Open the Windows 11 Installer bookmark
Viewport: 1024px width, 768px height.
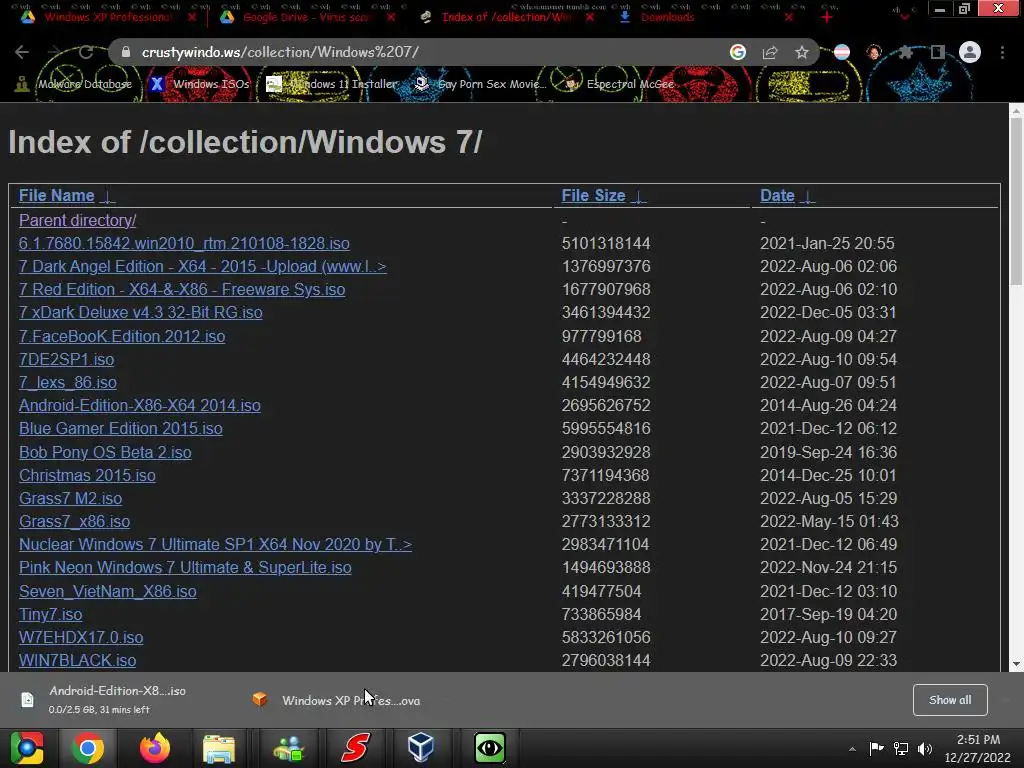coord(332,84)
